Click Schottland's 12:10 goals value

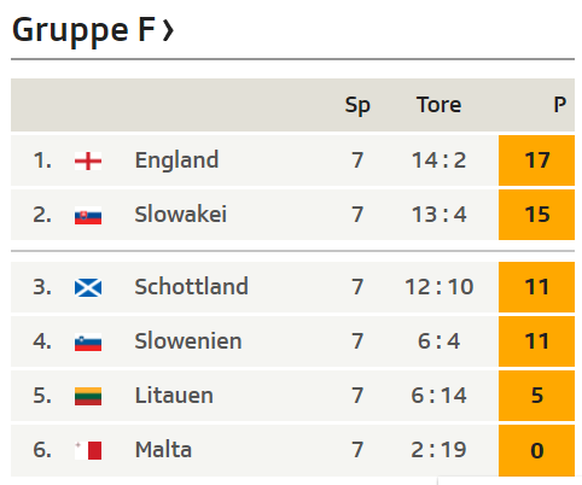coord(439,287)
